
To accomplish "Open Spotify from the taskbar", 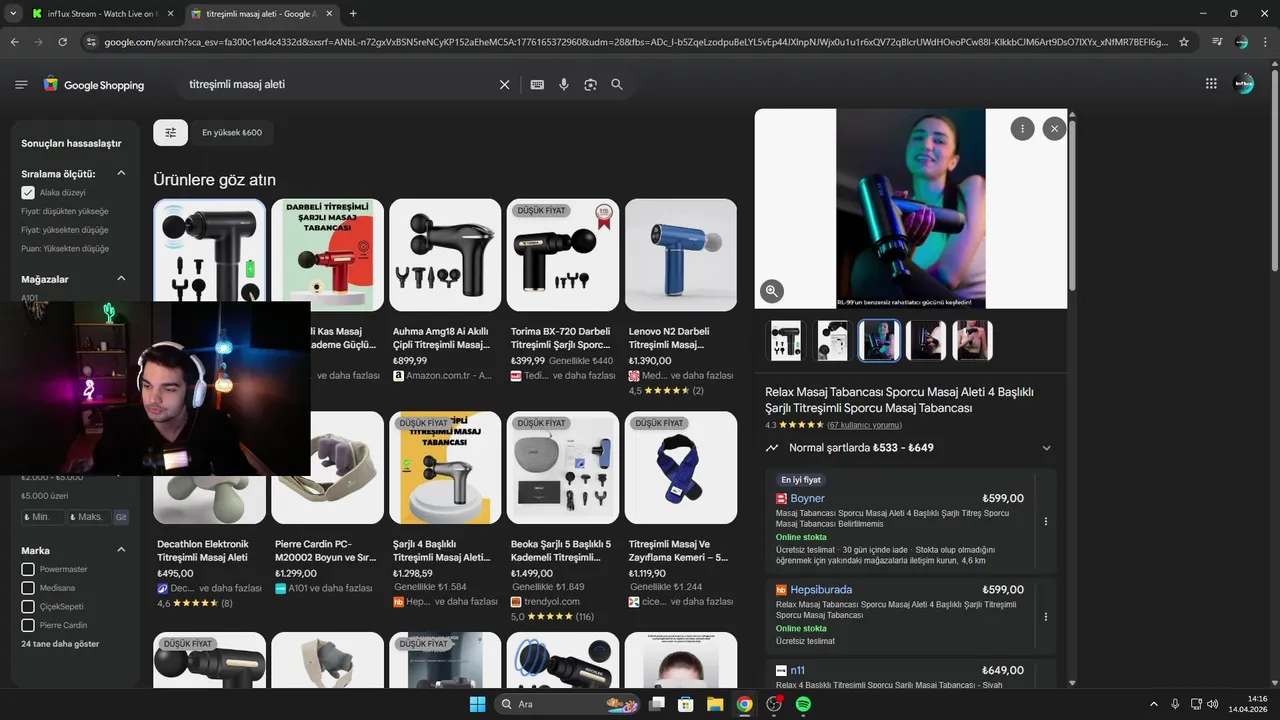I will [x=803, y=704].
